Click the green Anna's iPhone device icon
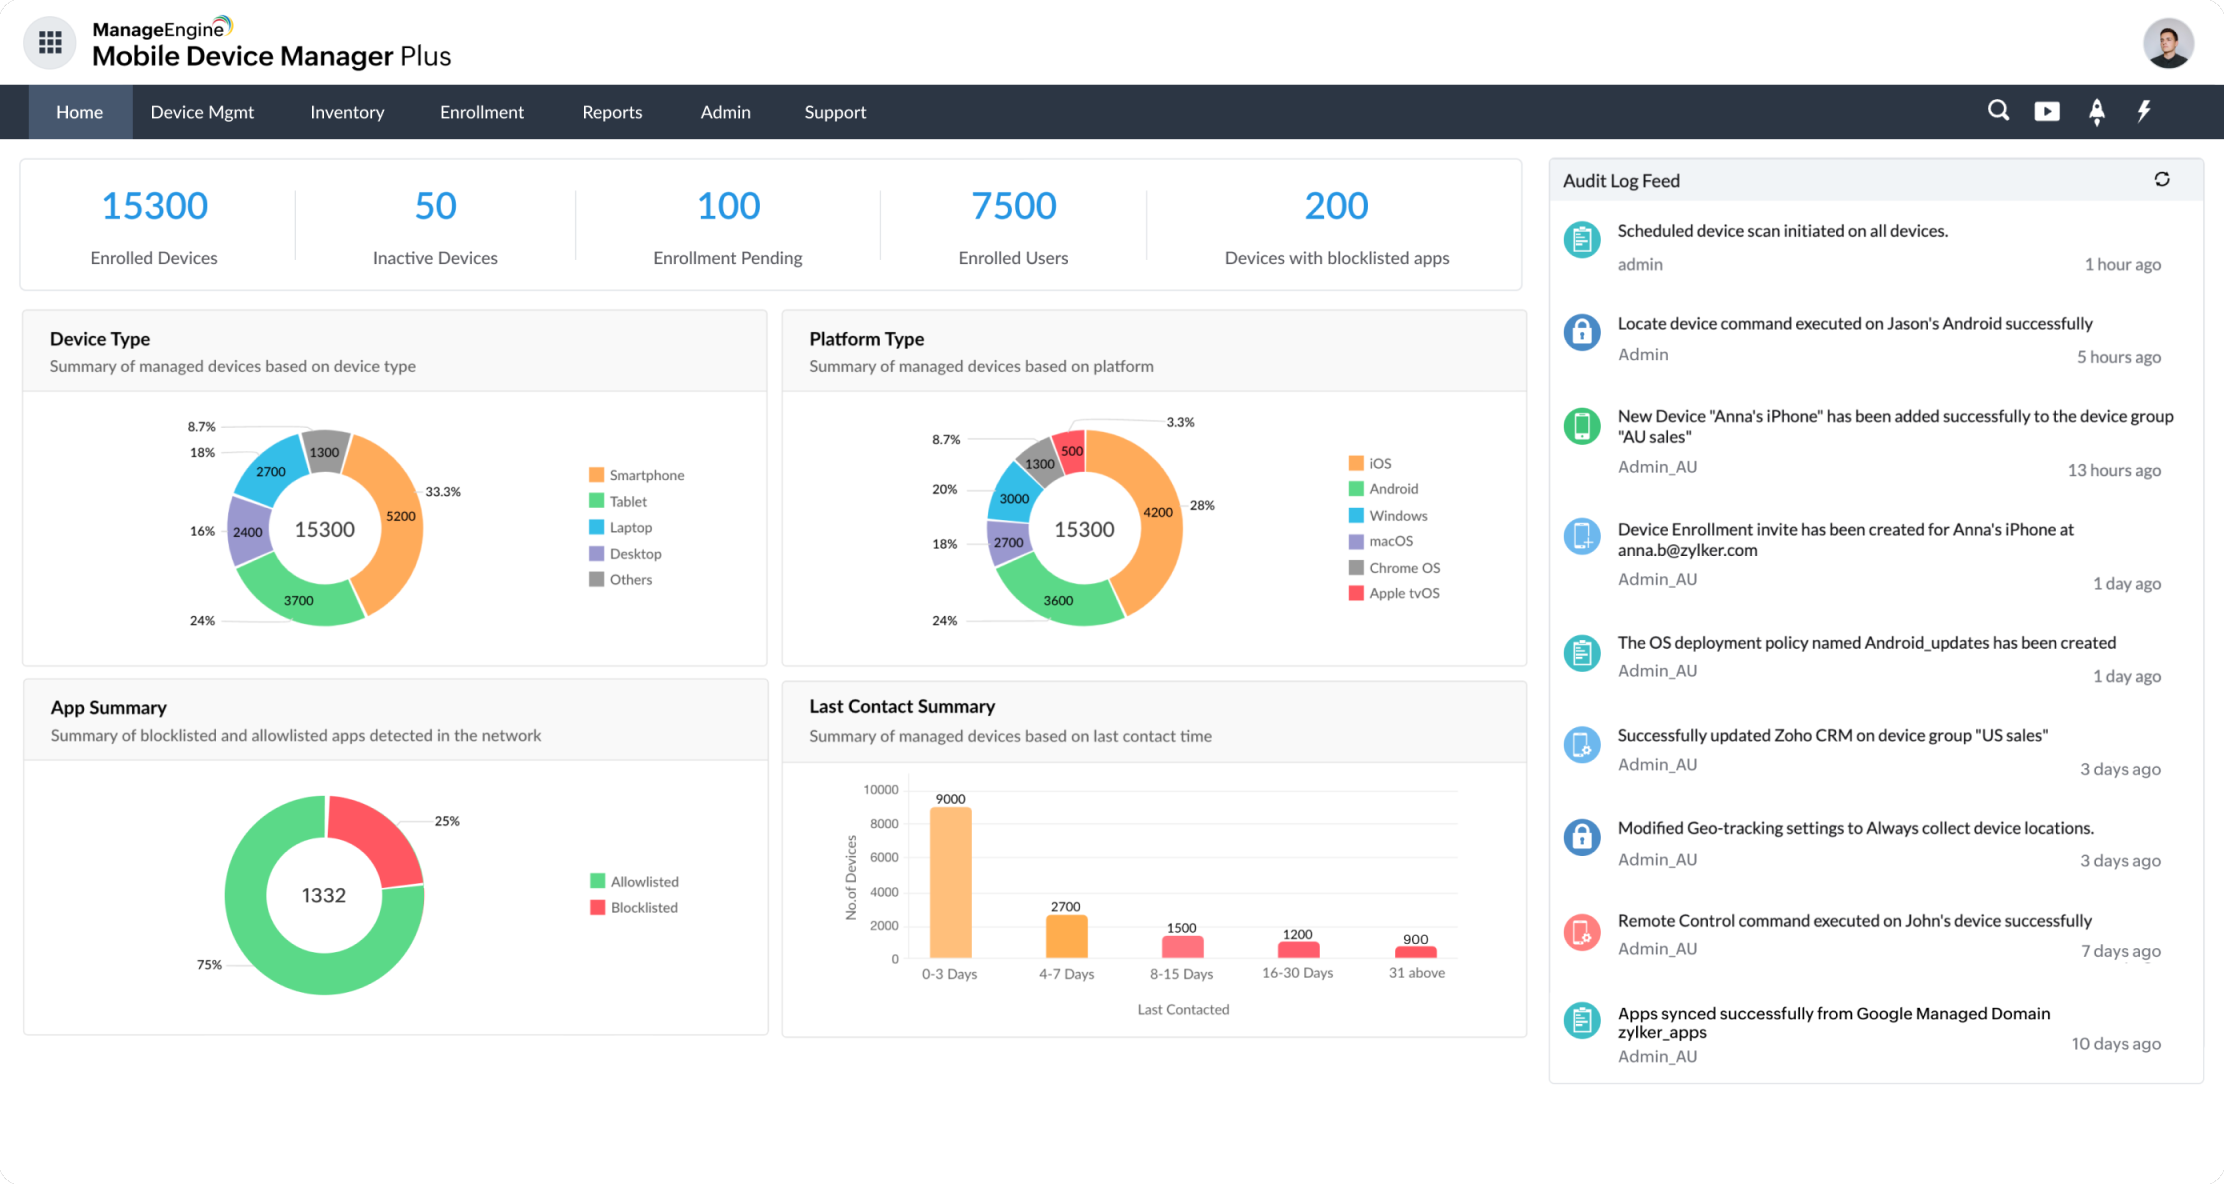2224x1184 pixels. 1581,426
